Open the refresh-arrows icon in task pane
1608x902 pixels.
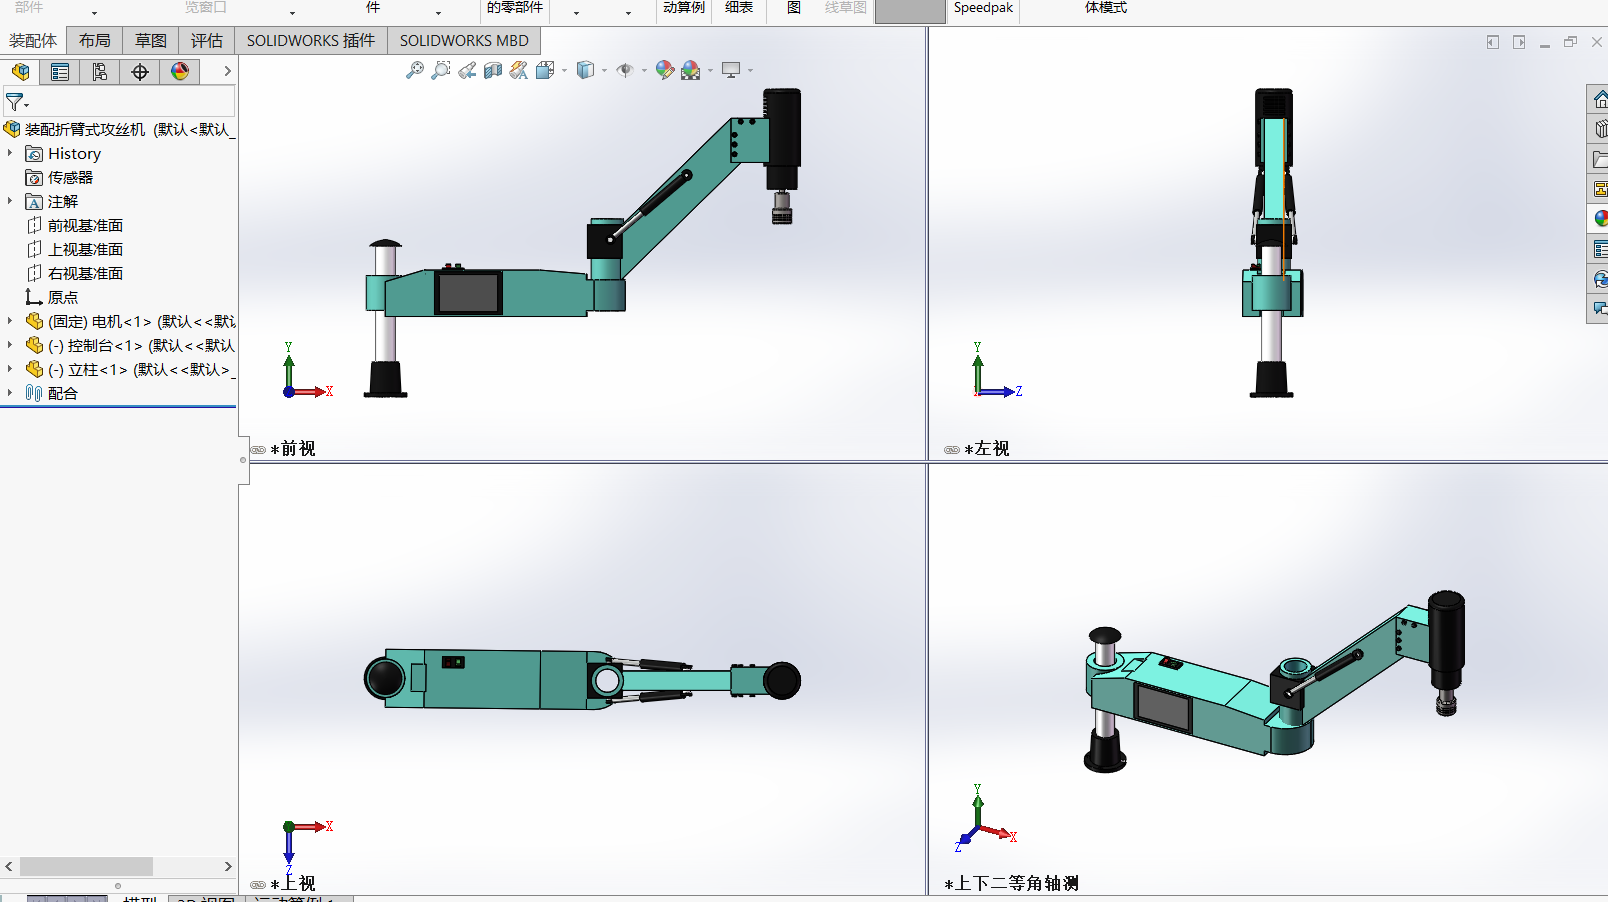tap(1600, 279)
